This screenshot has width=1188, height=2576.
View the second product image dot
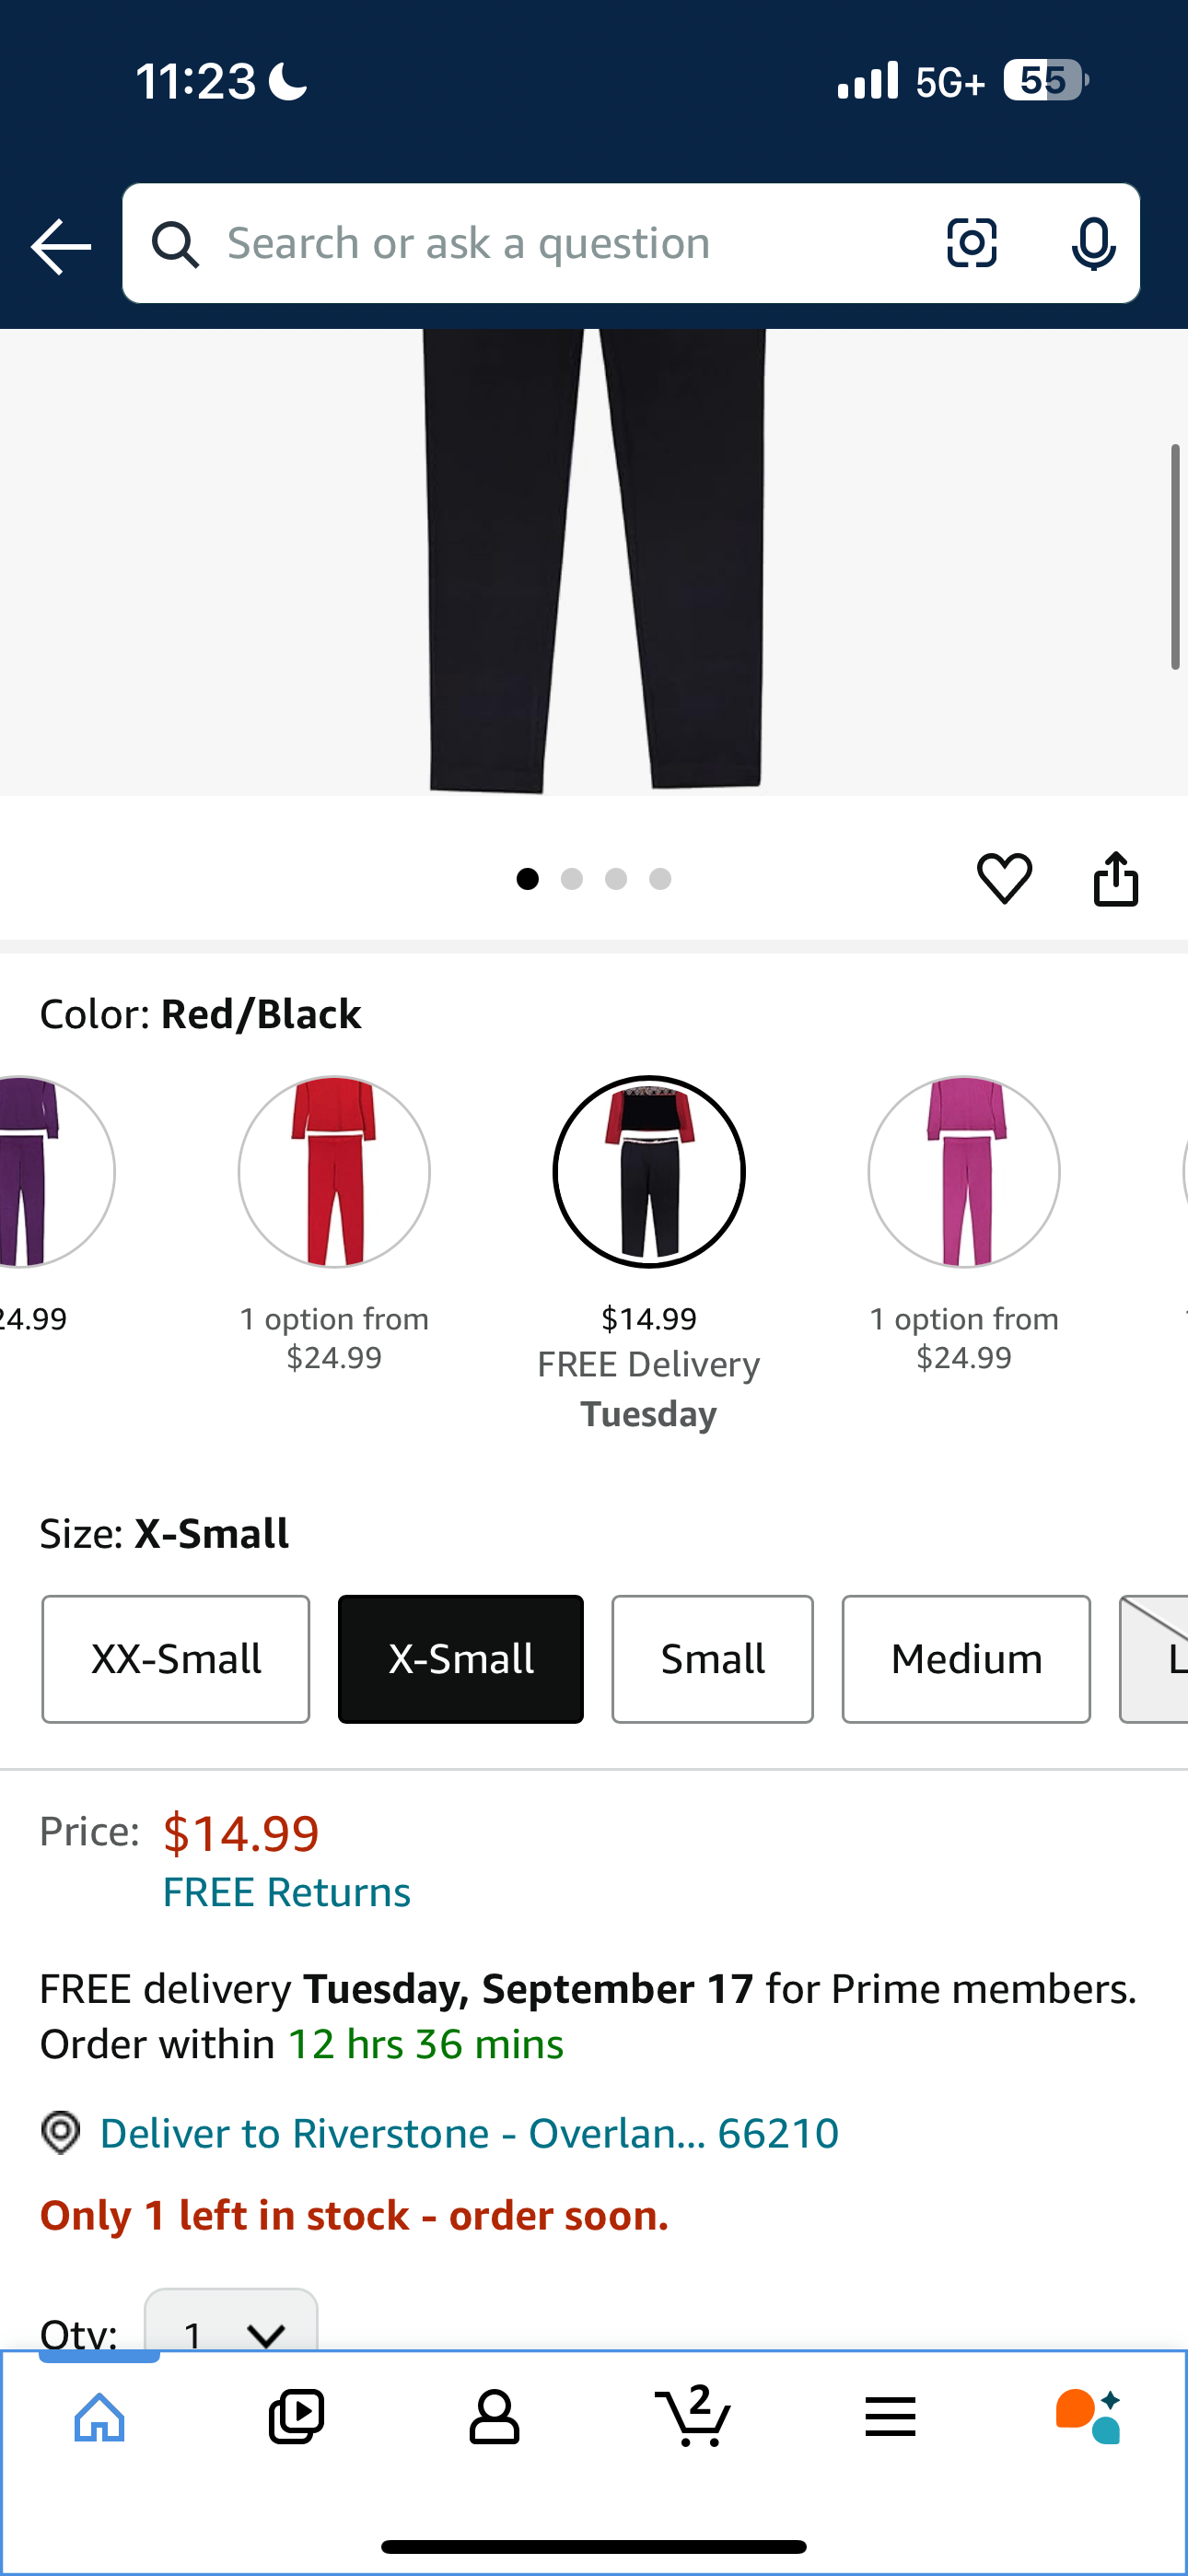tap(573, 878)
